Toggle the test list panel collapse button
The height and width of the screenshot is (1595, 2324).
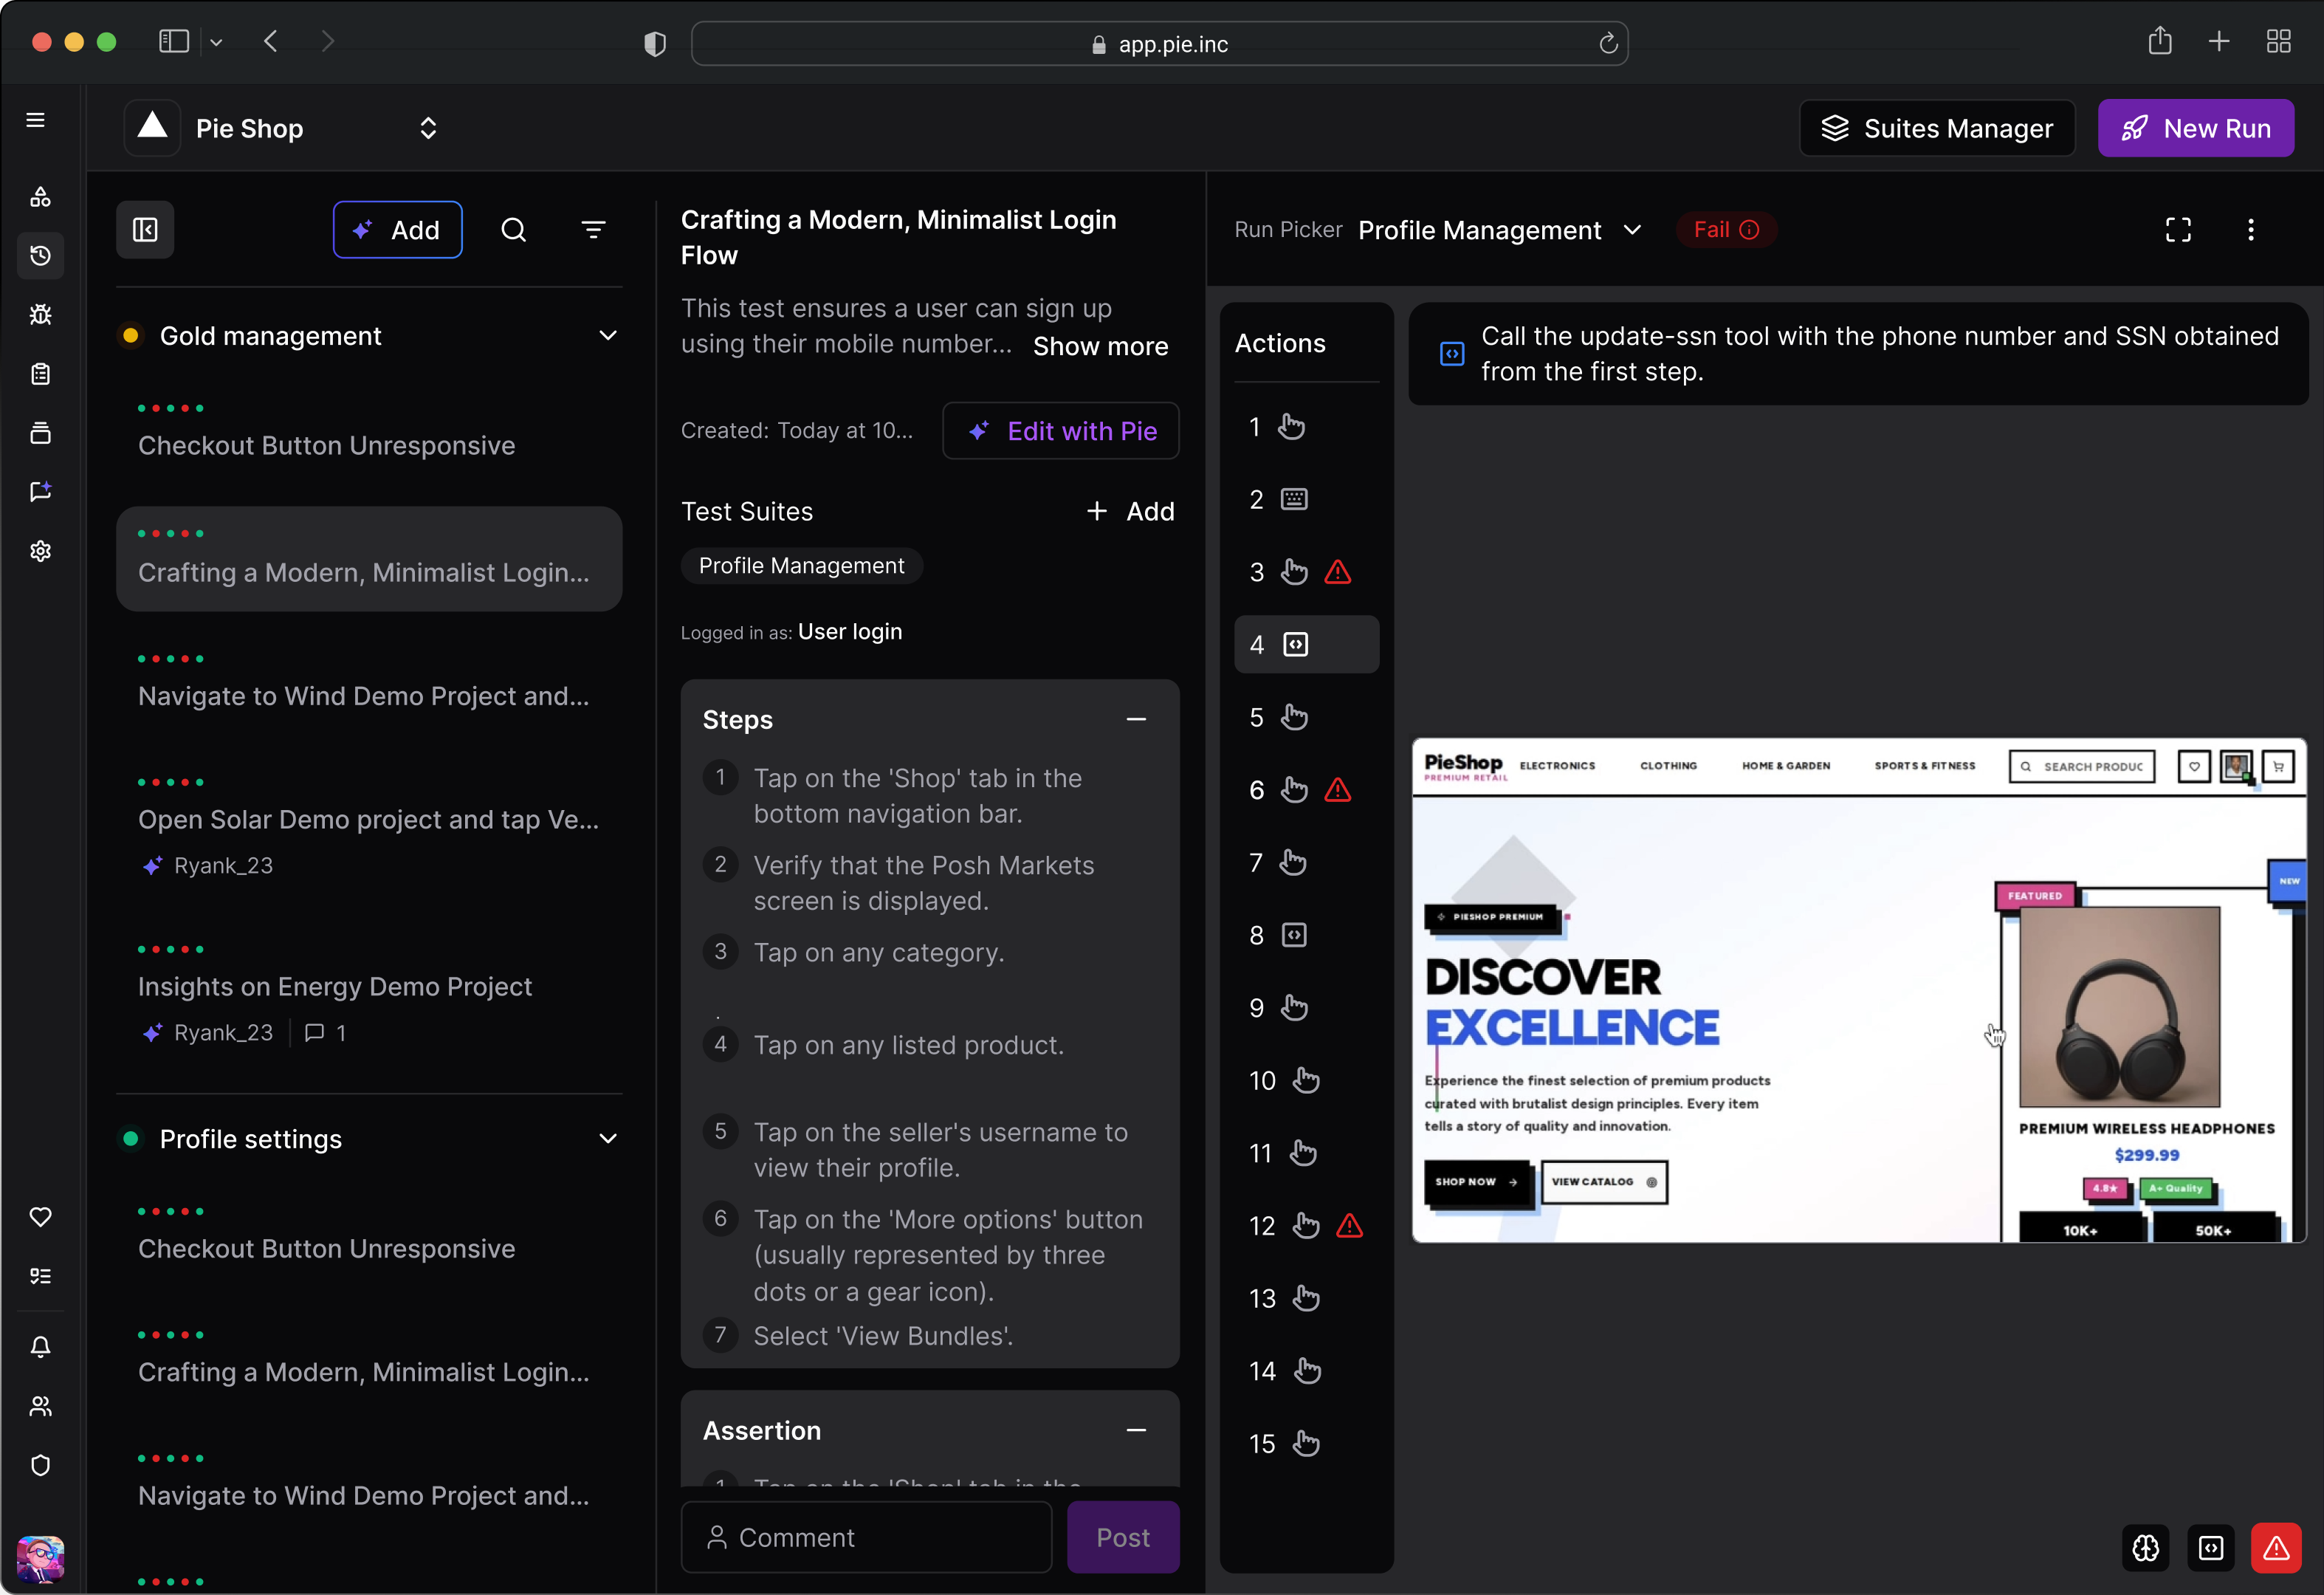click(145, 230)
